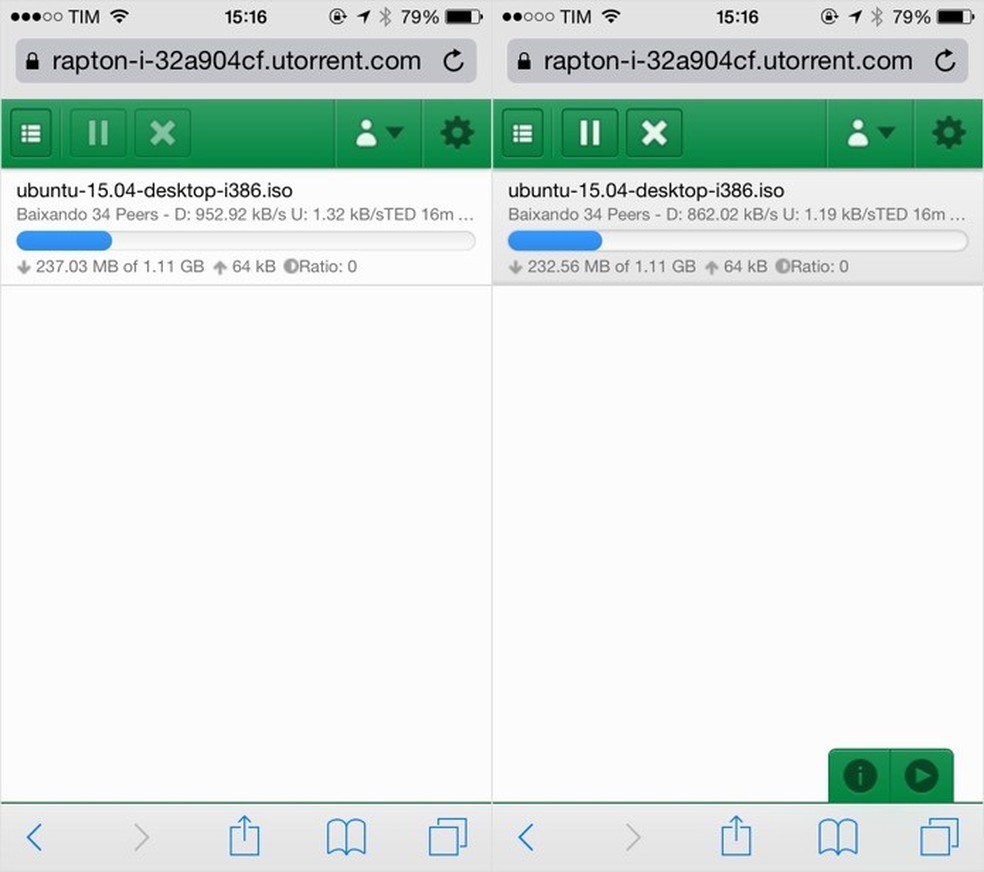984x872 pixels.
Task: Open torrent list menu in right phone
Action: coord(522,133)
